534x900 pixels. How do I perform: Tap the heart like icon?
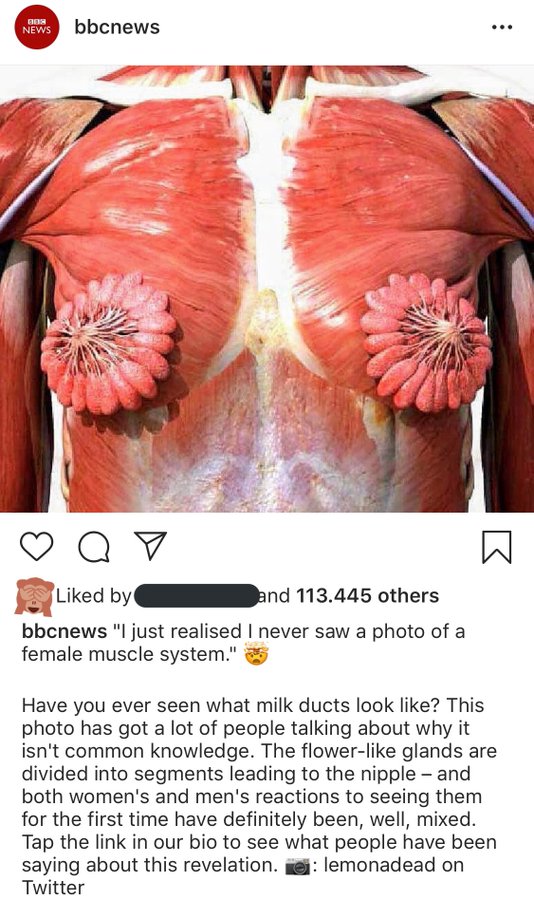point(36,546)
